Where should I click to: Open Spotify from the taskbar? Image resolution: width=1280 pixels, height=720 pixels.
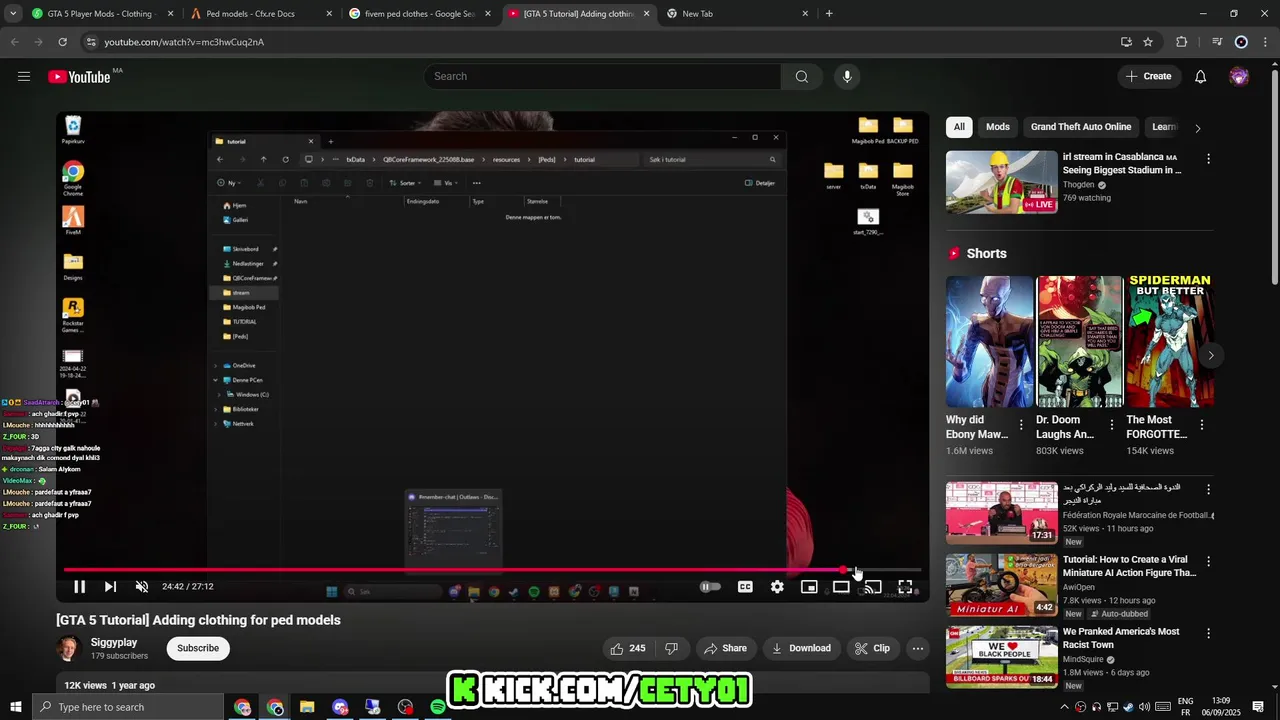coord(438,707)
